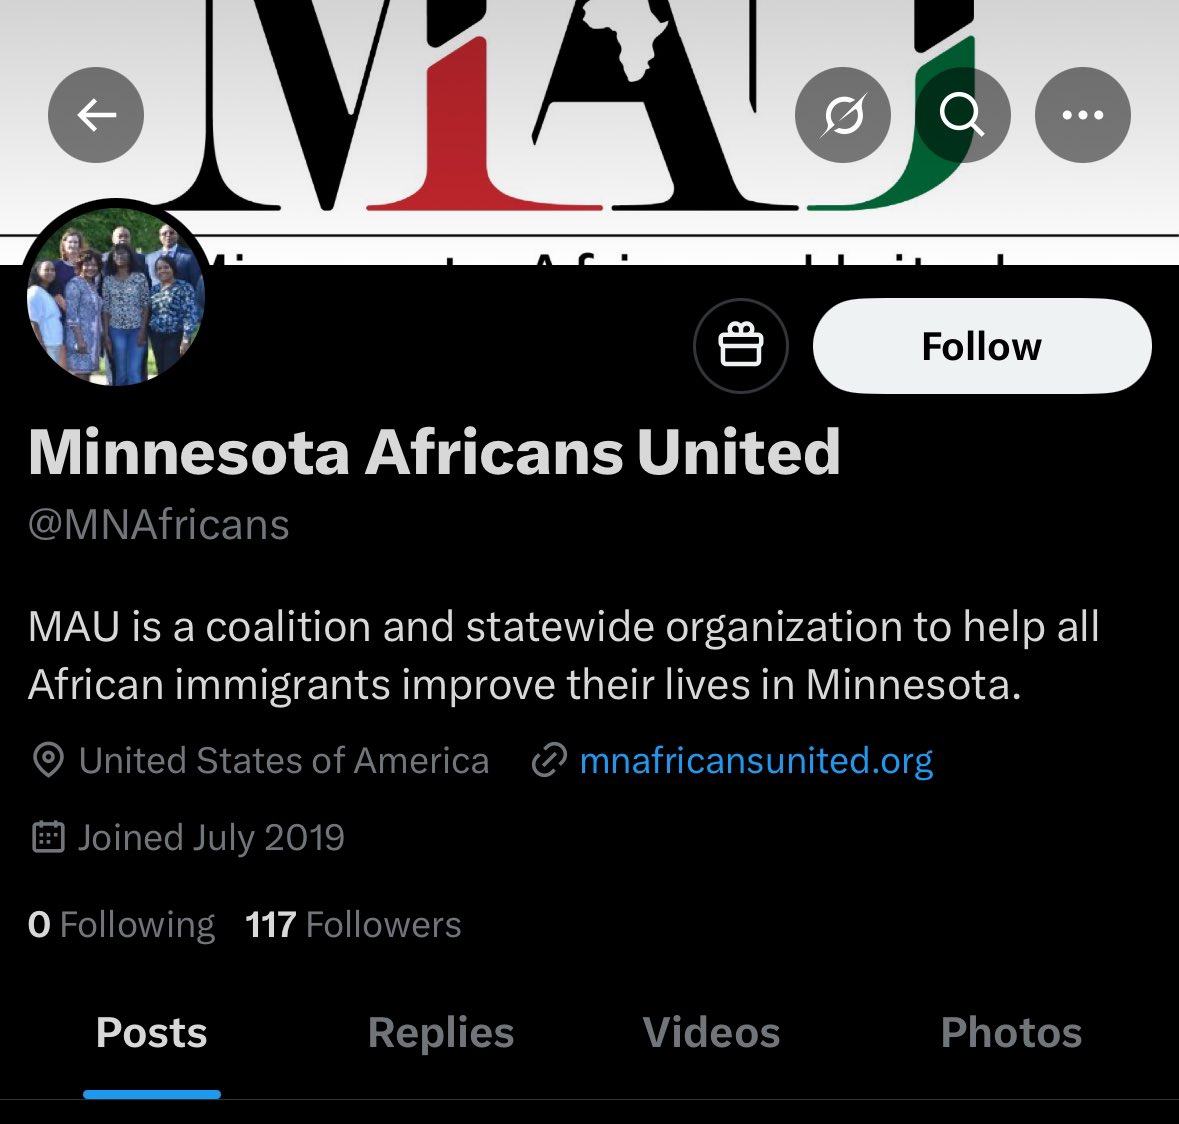Switch to the Posts tab
Viewport: 1179px width, 1124px height.
coord(151,1032)
